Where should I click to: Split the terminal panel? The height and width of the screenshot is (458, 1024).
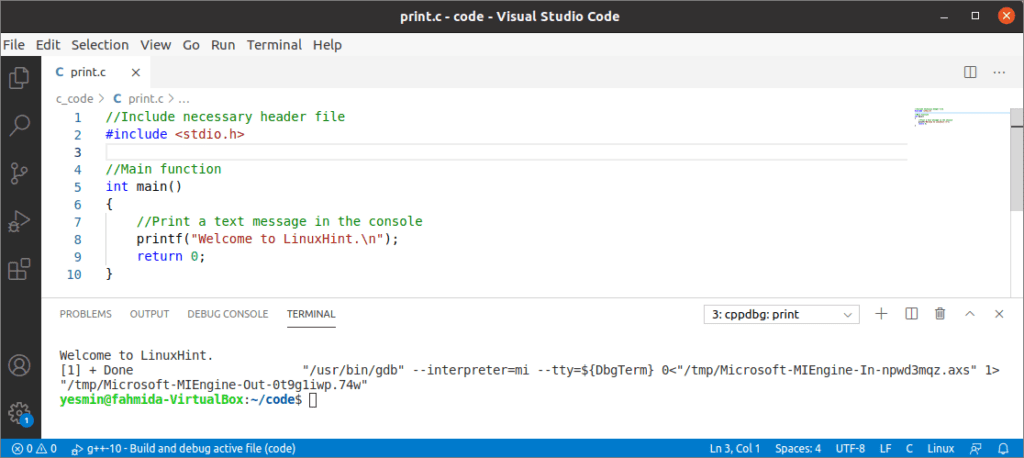912,314
